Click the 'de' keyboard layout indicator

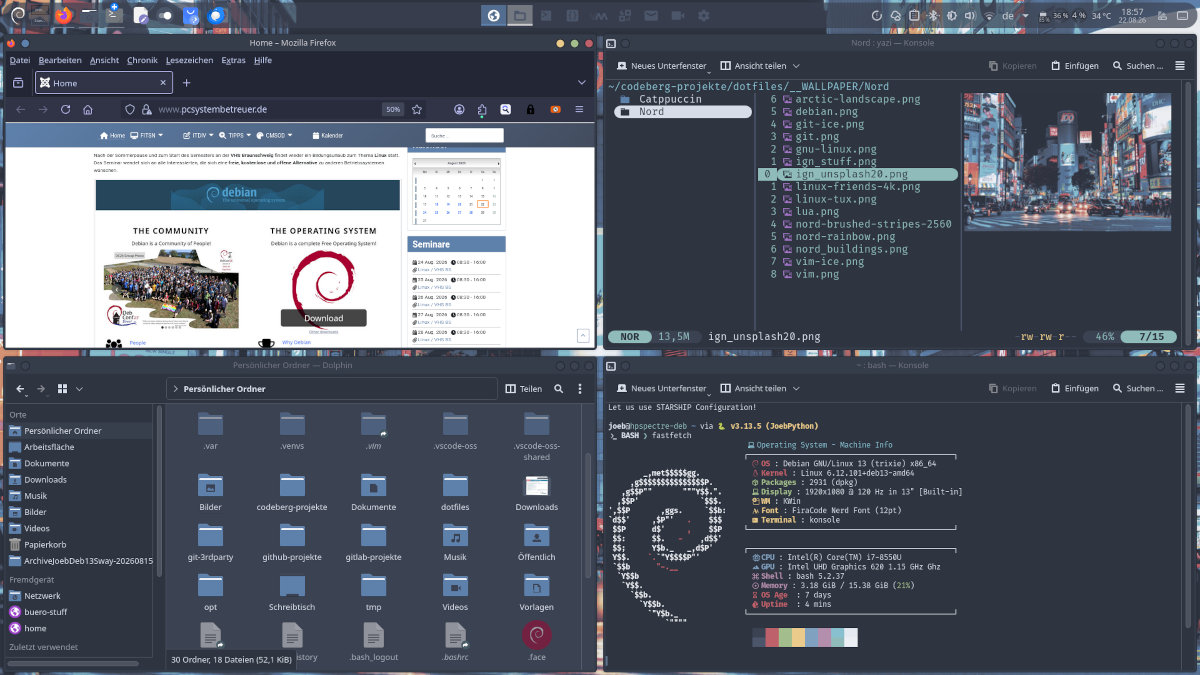pyautogui.click(x=1007, y=15)
